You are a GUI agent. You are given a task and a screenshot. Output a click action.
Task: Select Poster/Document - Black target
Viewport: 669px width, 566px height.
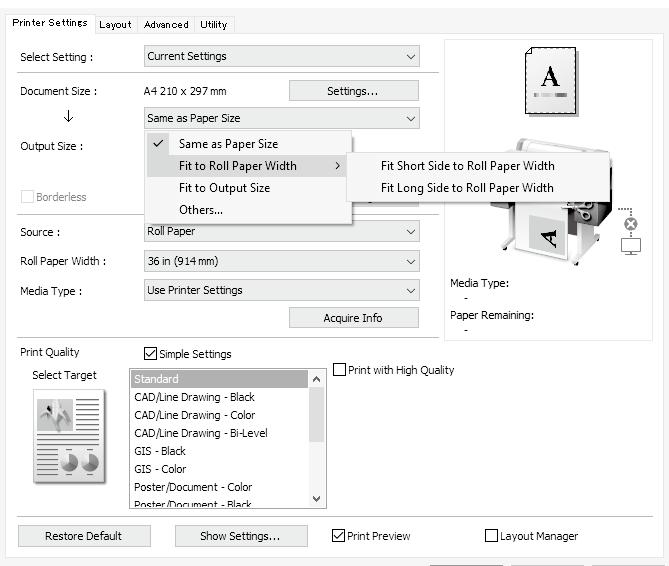point(219,502)
